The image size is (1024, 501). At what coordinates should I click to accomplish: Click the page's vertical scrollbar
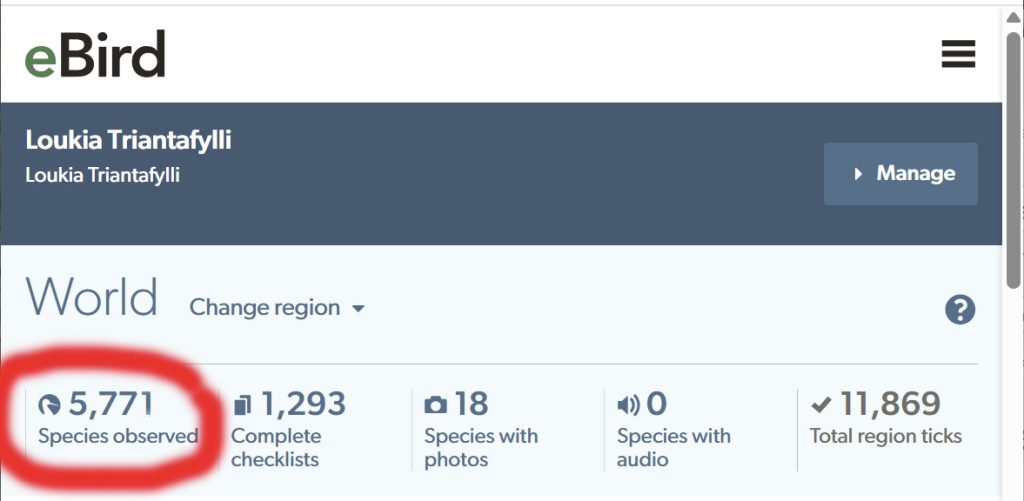(x=1012, y=150)
